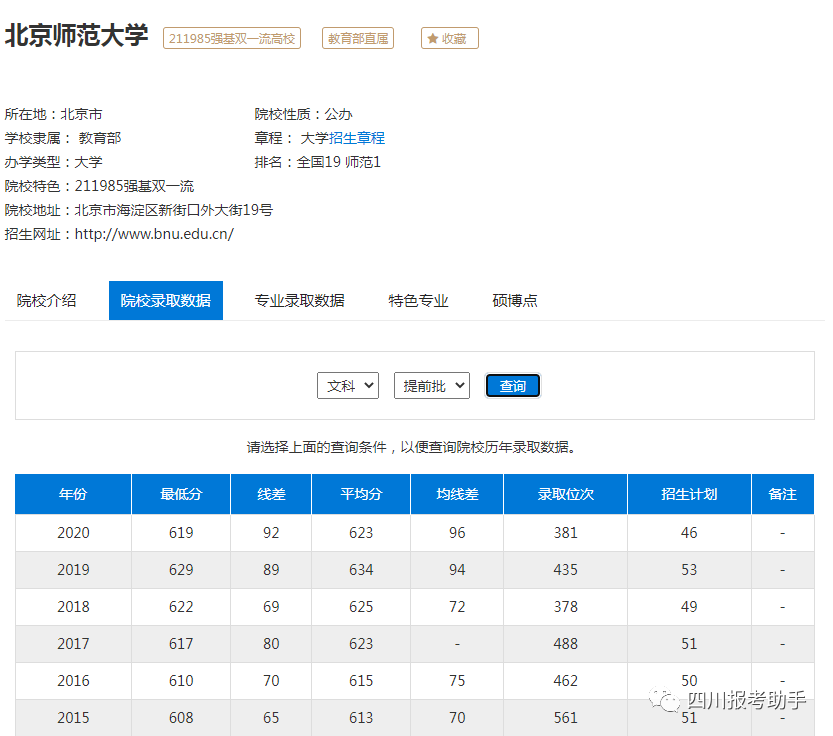Click the 招生网址 bnu.edu.cn URL text
This screenshot has height=736, width=833.
click(x=154, y=234)
